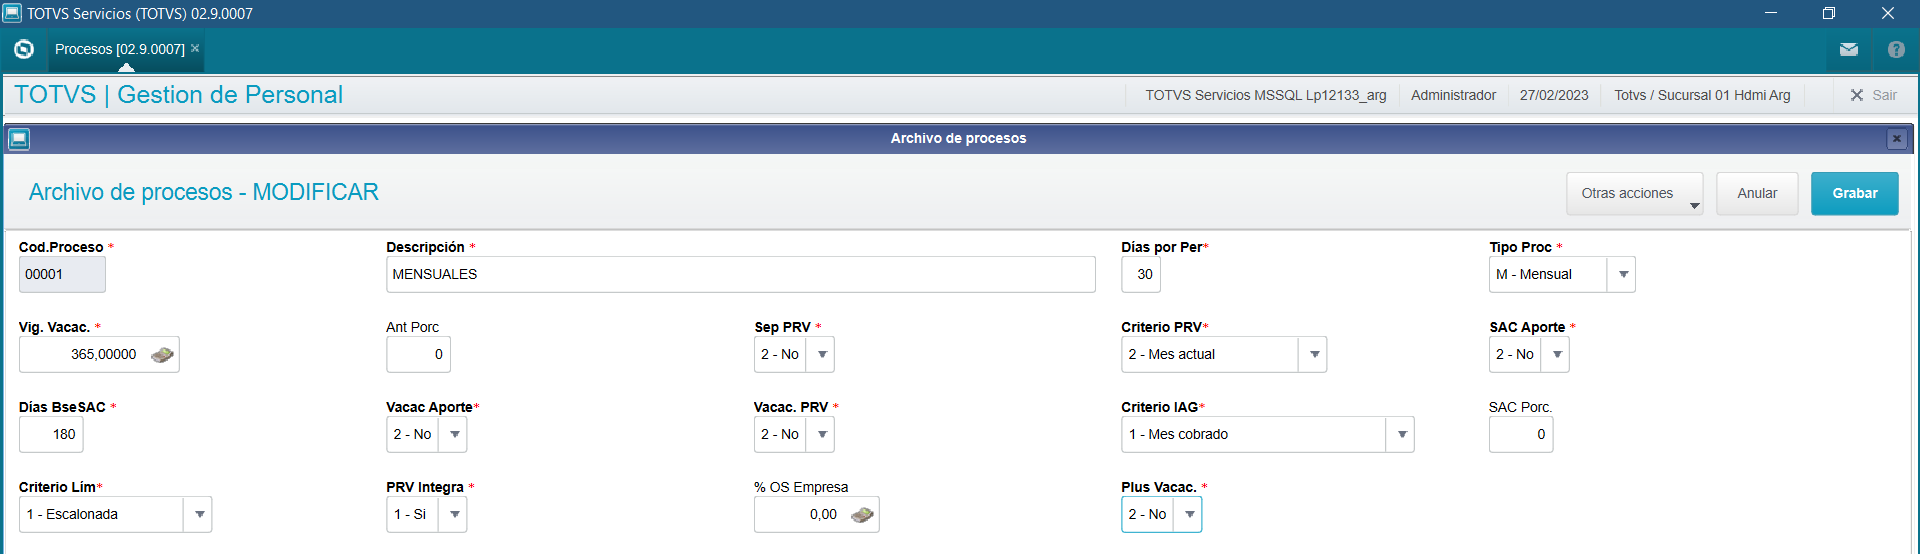1920x554 pixels.
Task: Expand the Criterio Lim dropdown
Action: coord(199,514)
